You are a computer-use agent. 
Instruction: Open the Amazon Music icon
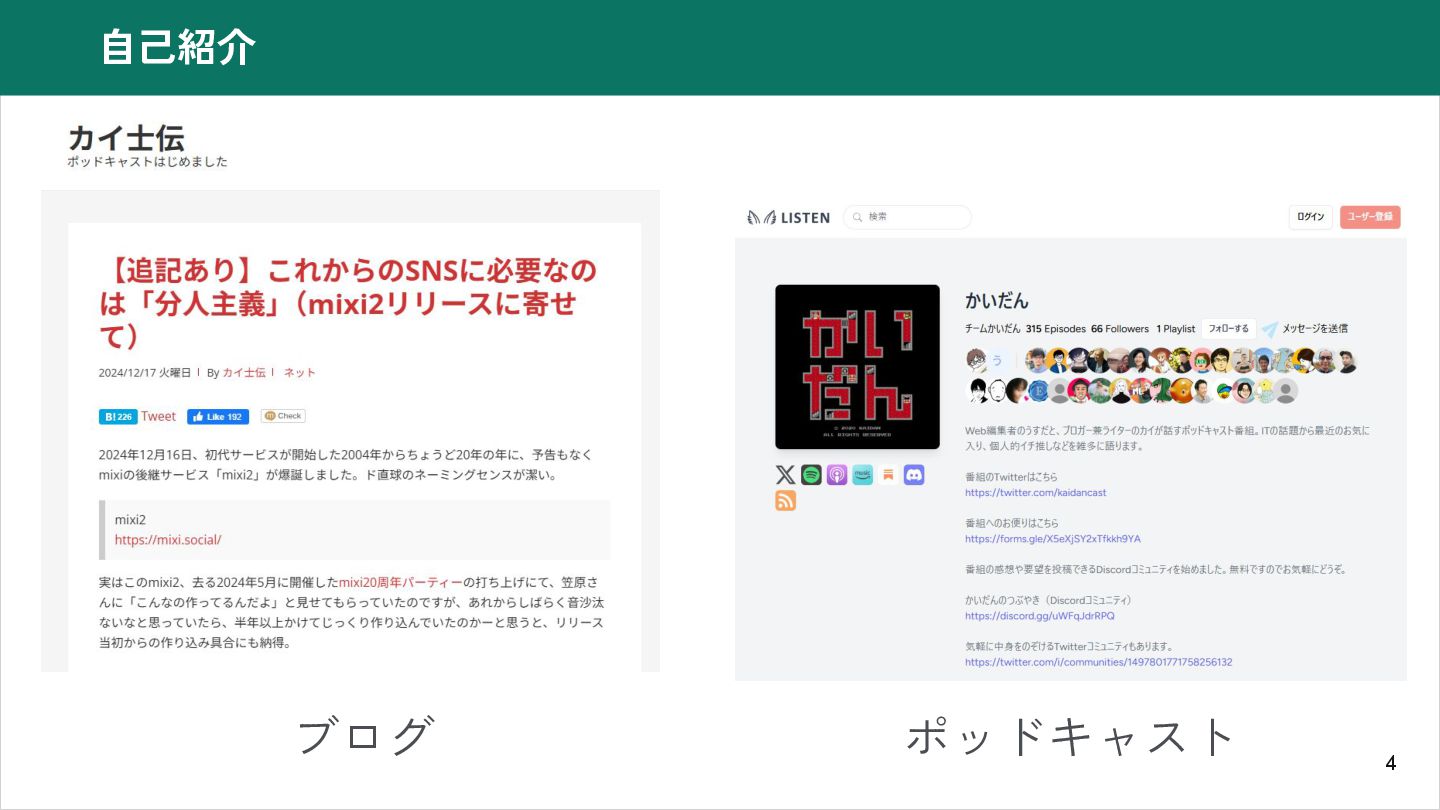click(862, 475)
